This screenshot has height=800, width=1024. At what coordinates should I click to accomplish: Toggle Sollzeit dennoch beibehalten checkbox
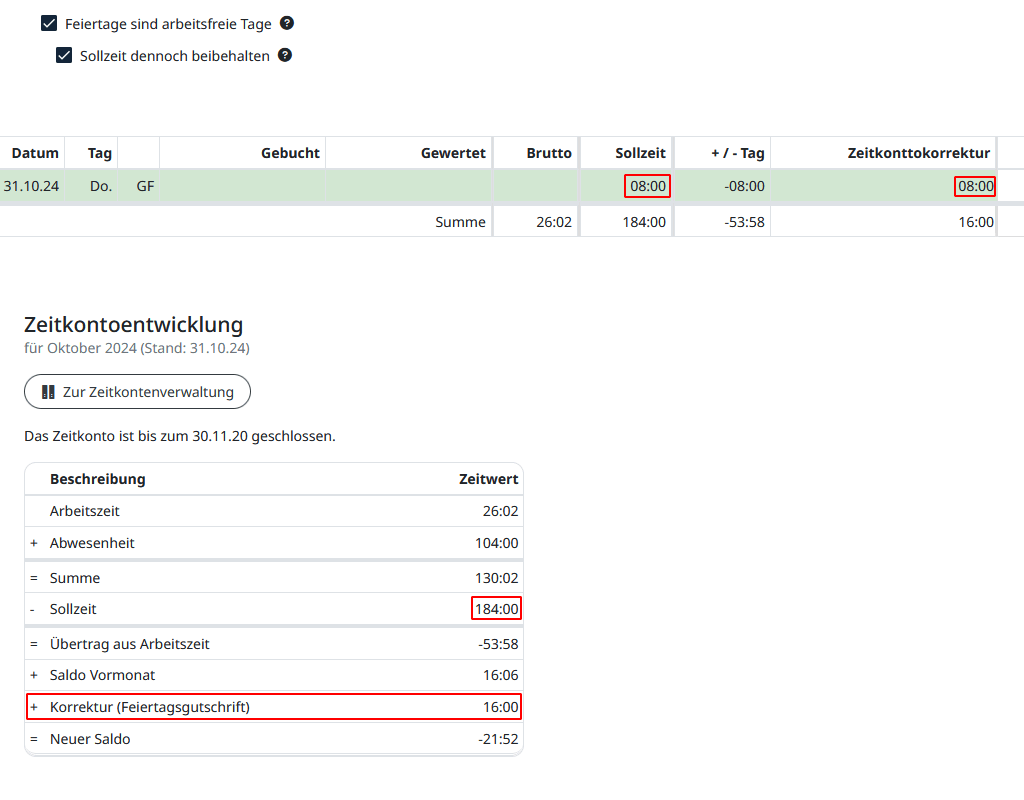[x=64, y=56]
